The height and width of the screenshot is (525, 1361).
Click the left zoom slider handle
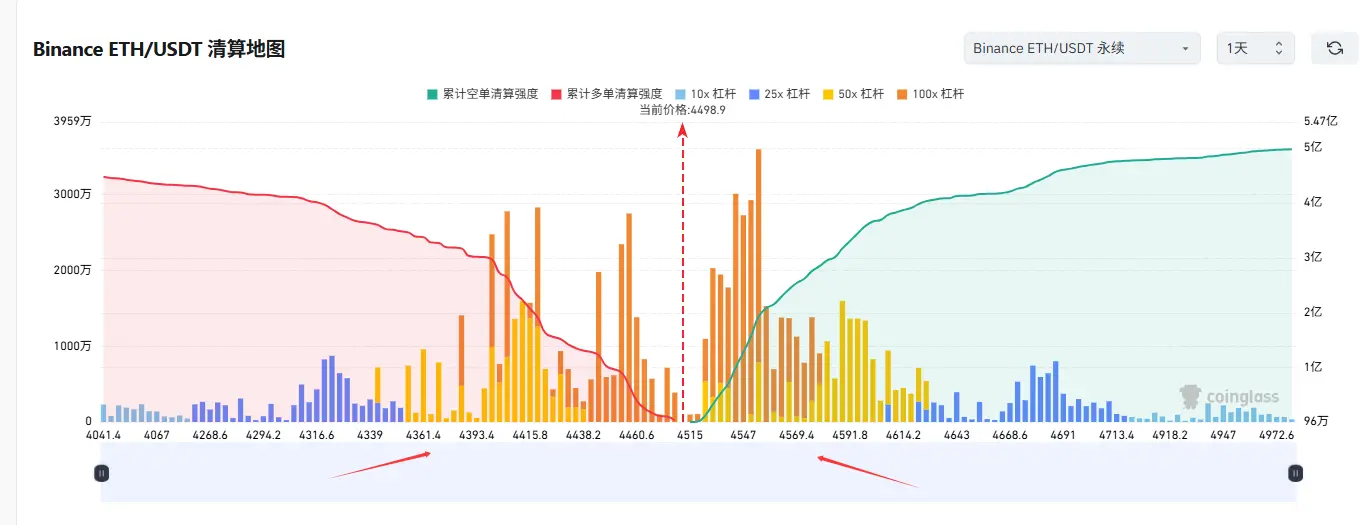point(101,473)
